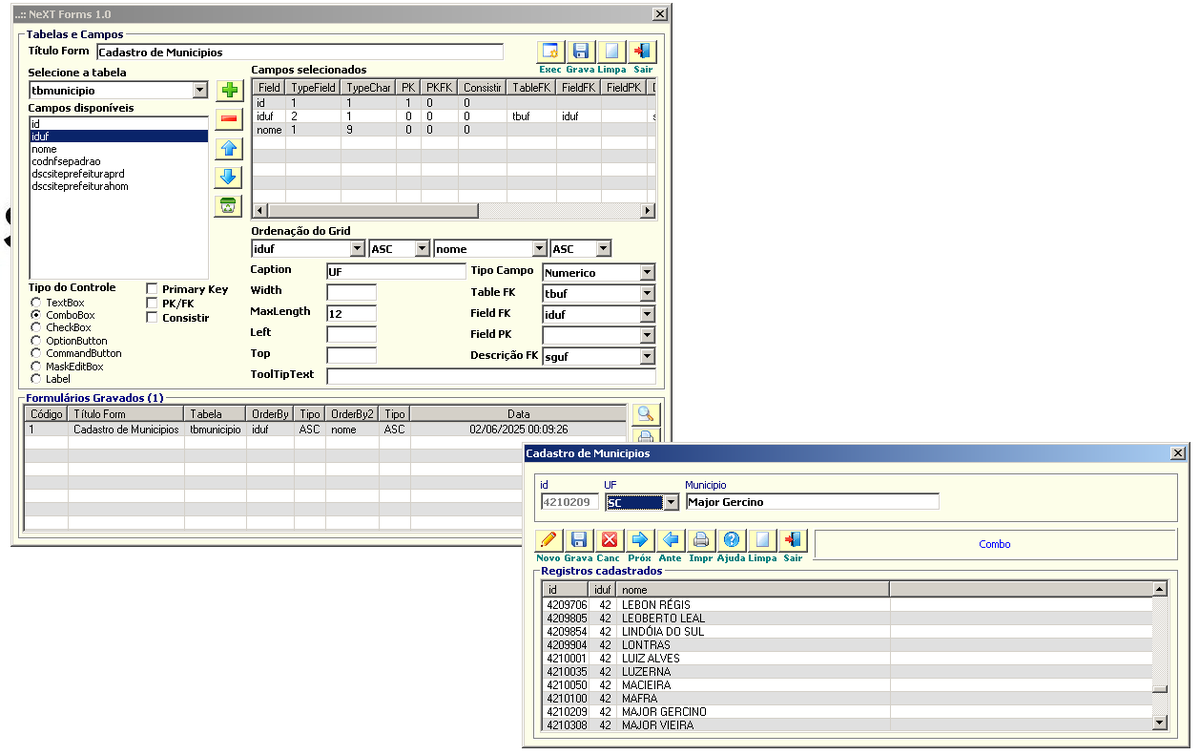Click the Data column header in saved forms
This screenshot has width=1200, height=755.
coord(518,414)
